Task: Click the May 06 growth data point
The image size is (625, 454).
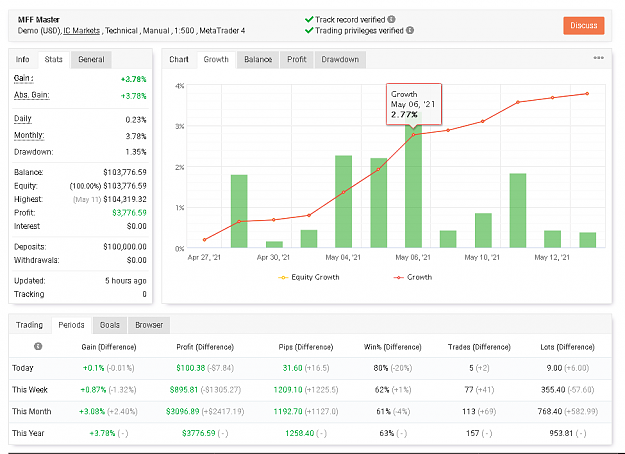Action: (x=413, y=134)
